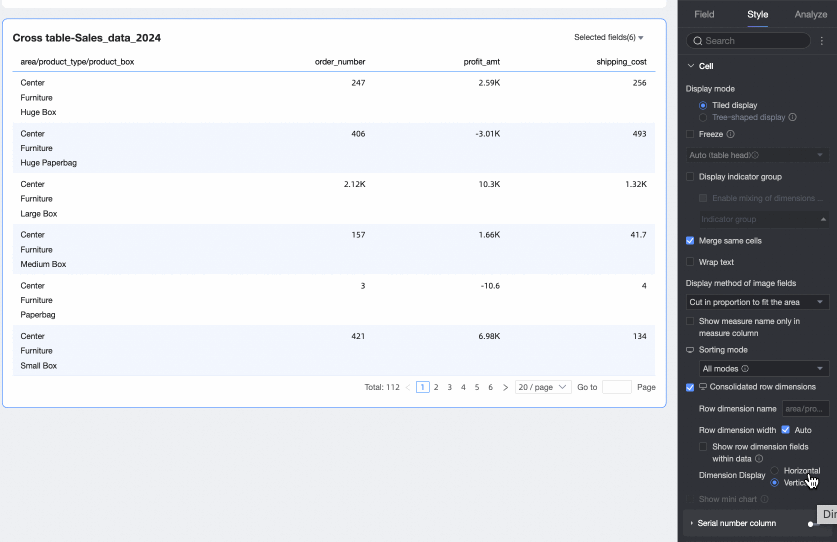Select Tree-shaped display radio option

tap(703, 117)
